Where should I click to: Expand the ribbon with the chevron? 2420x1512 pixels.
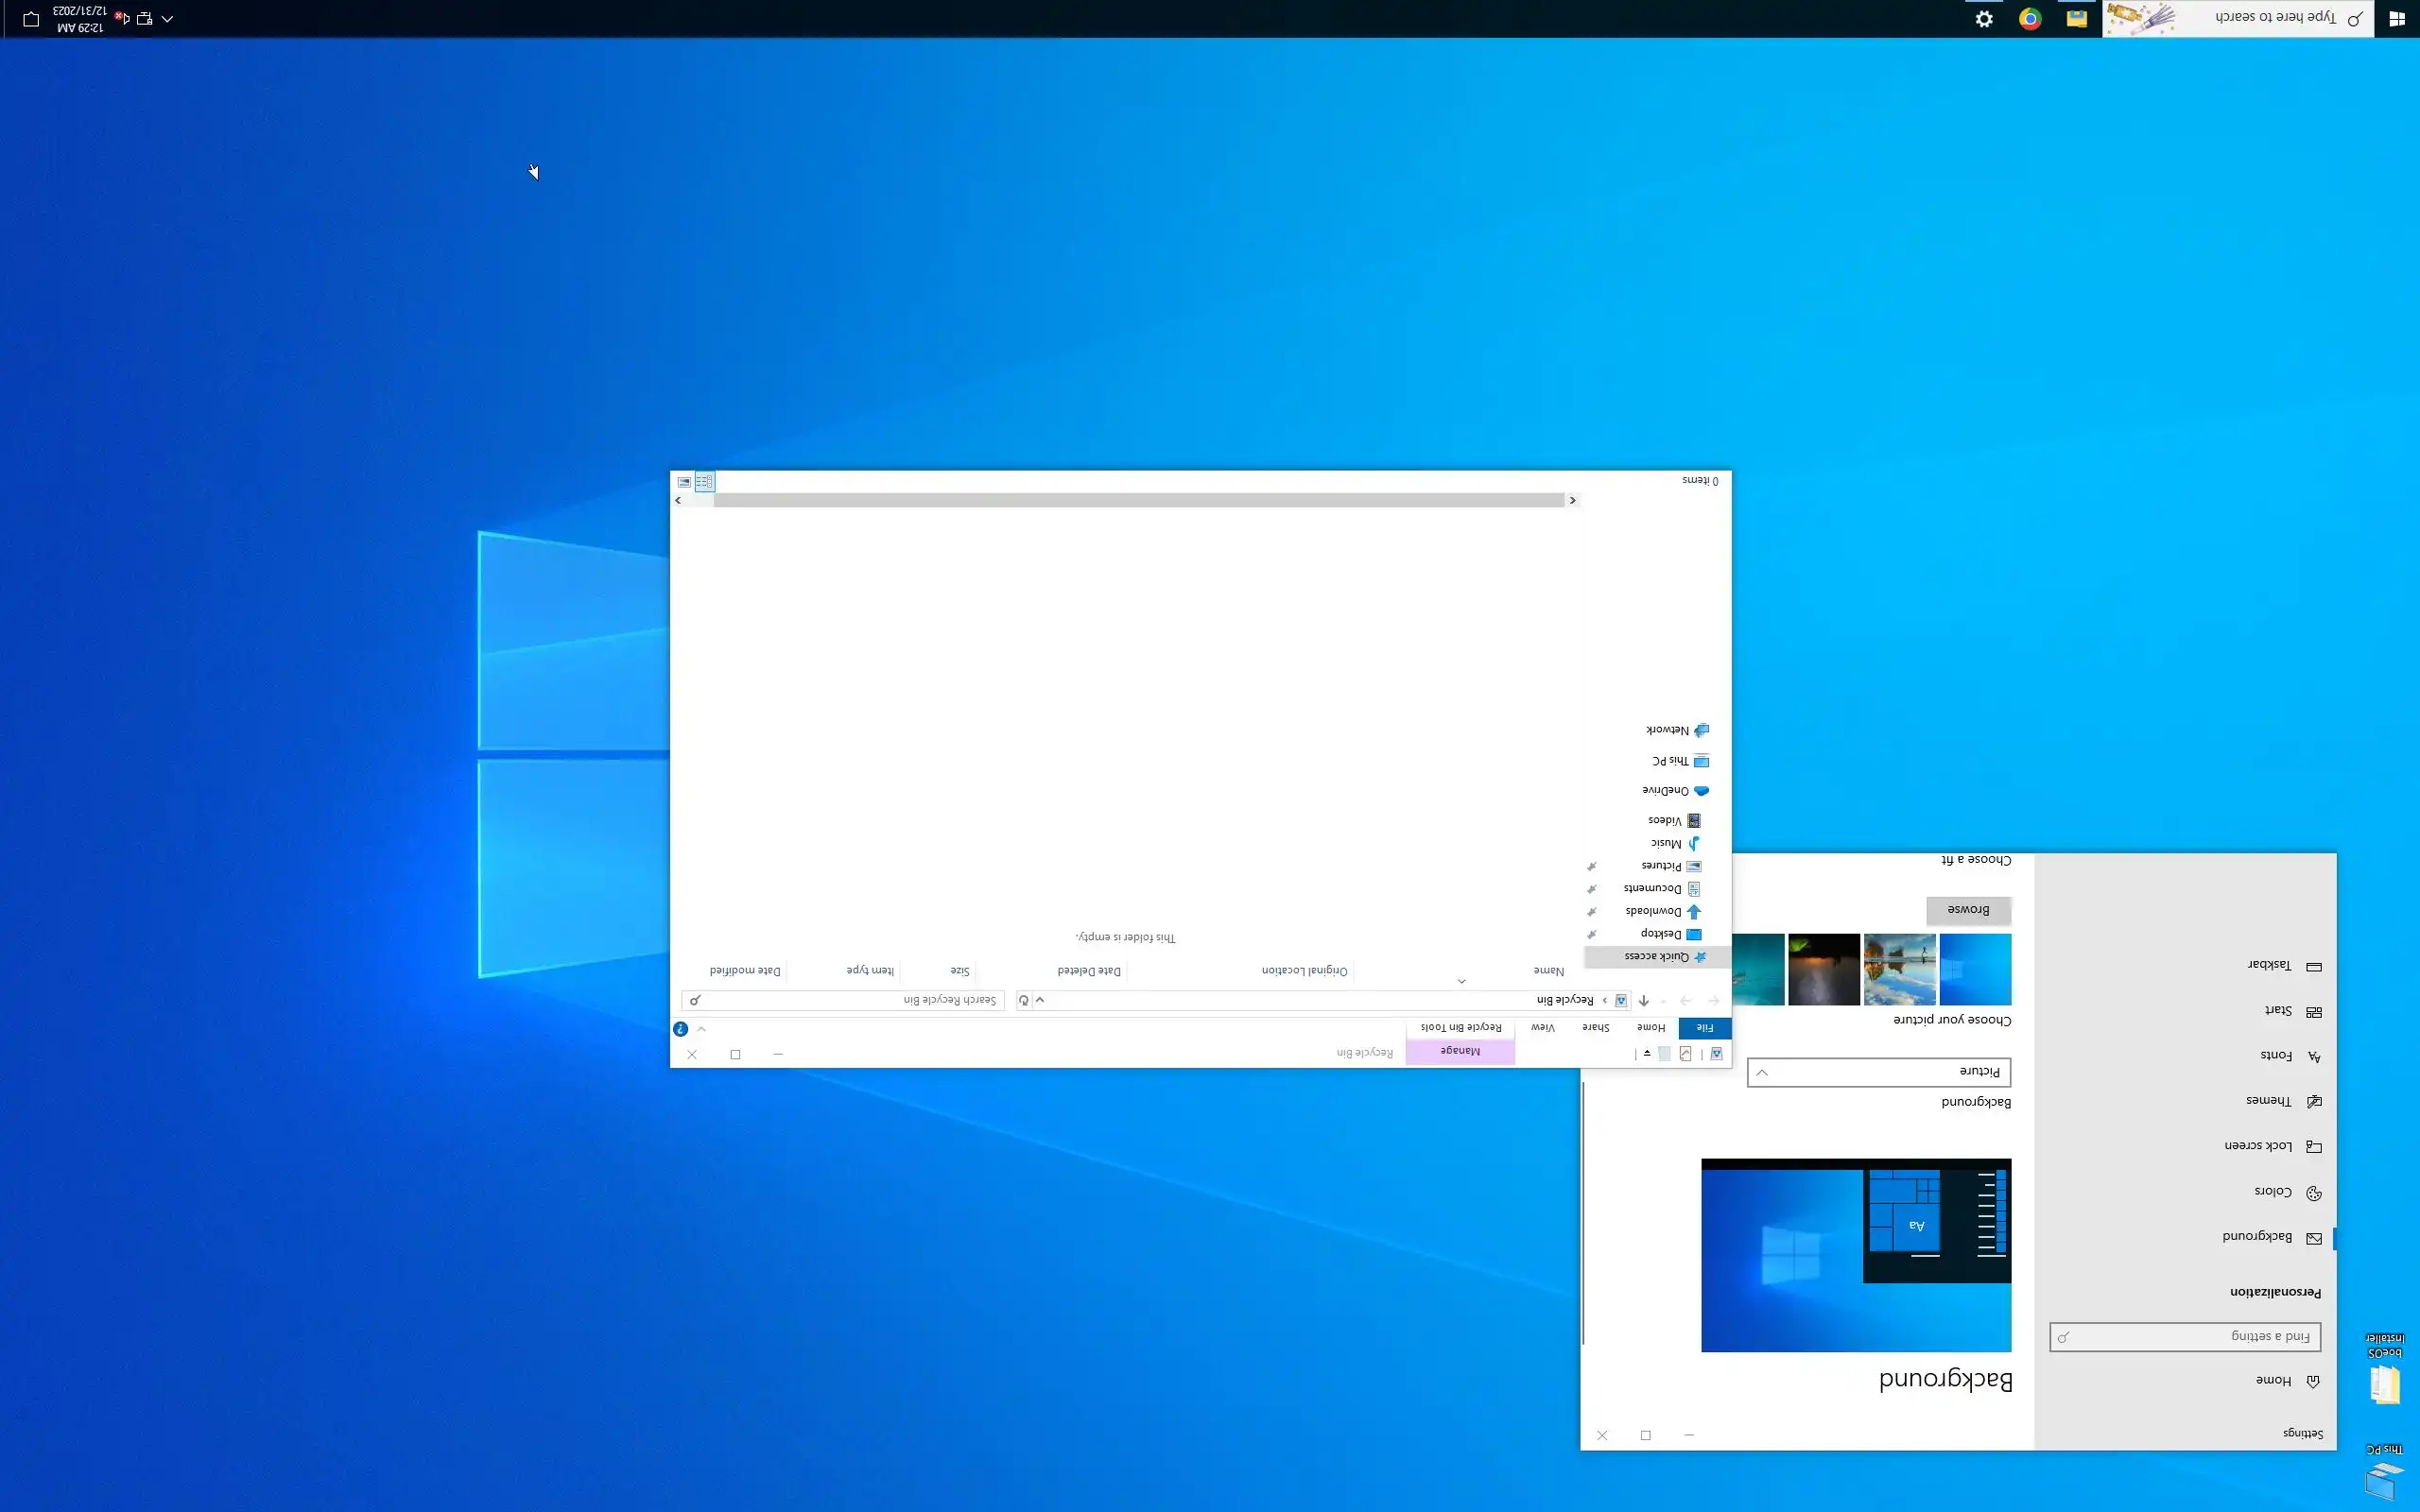coord(701,1029)
